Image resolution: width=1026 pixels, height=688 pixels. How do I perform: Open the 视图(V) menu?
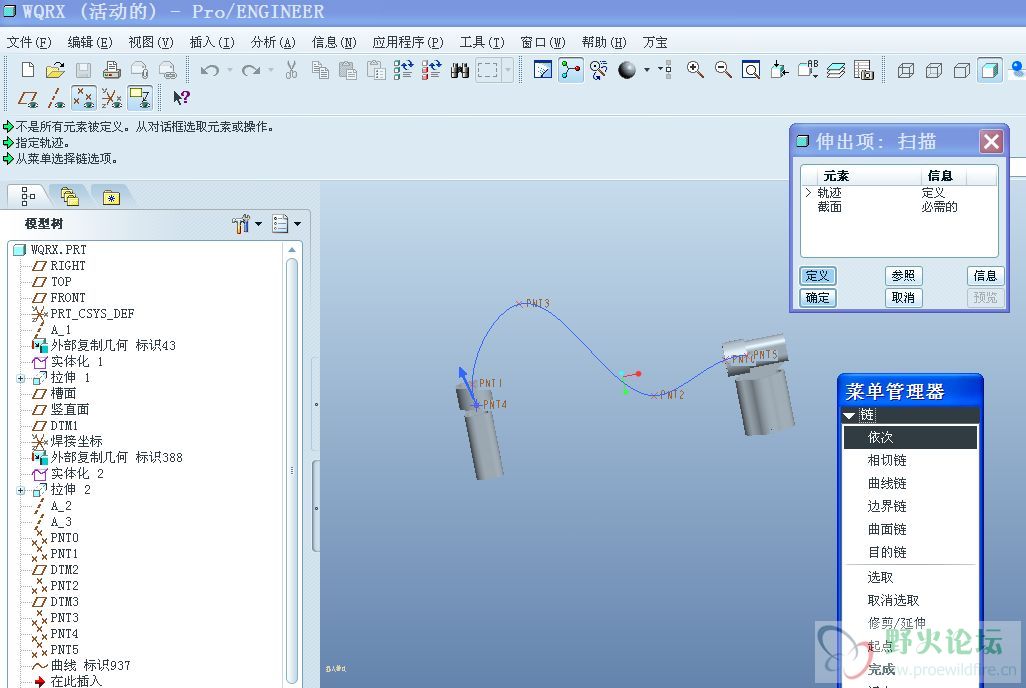click(x=150, y=43)
